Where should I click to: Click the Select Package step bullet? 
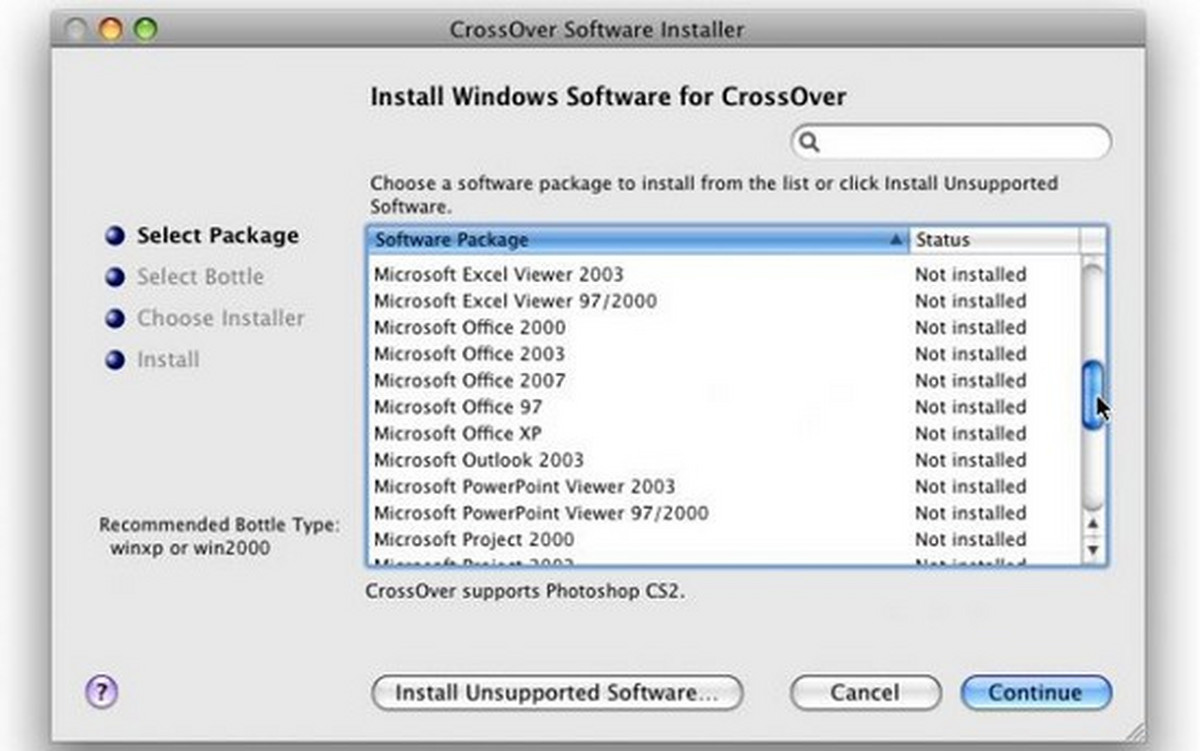pos(116,236)
